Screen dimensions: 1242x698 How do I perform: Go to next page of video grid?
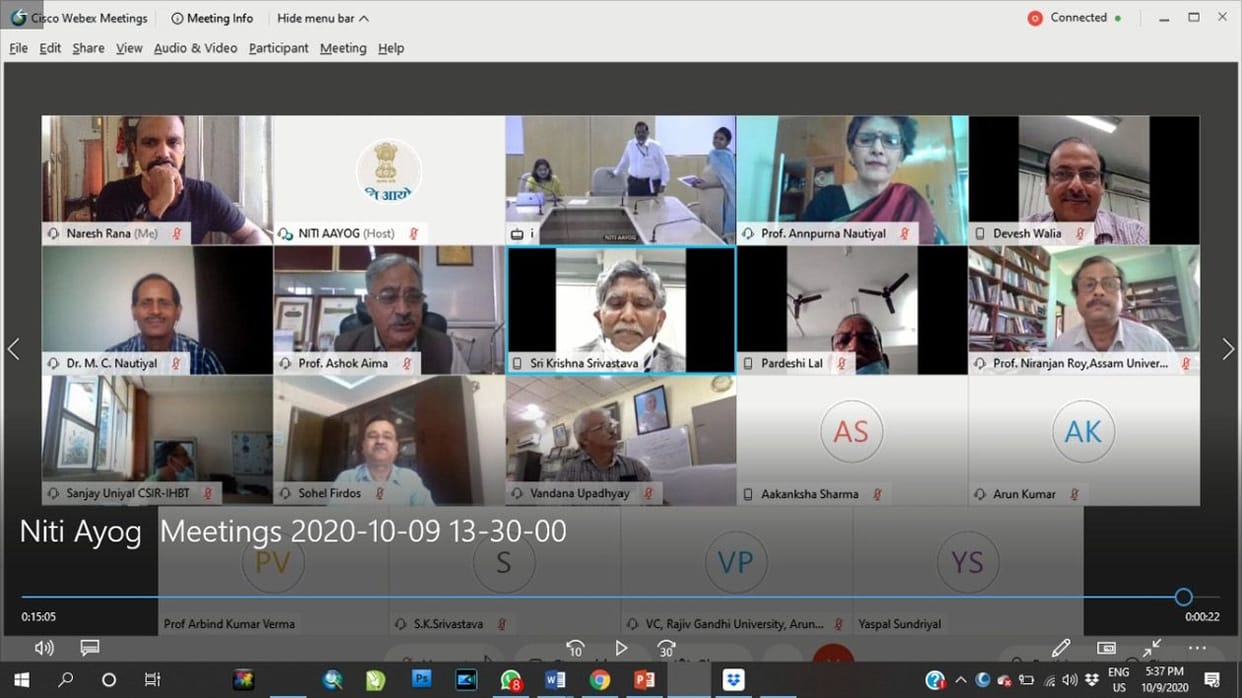pyautogui.click(x=1228, y=349)
